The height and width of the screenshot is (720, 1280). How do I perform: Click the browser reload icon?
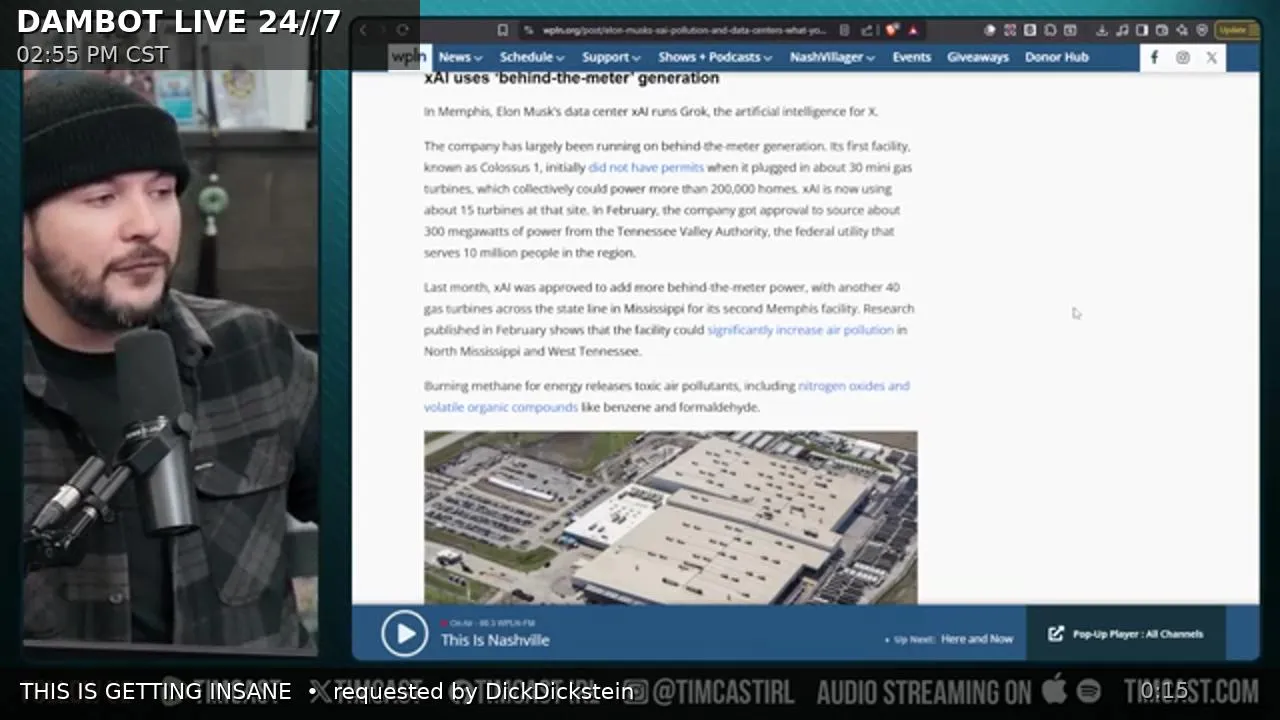tap(403, 30)
